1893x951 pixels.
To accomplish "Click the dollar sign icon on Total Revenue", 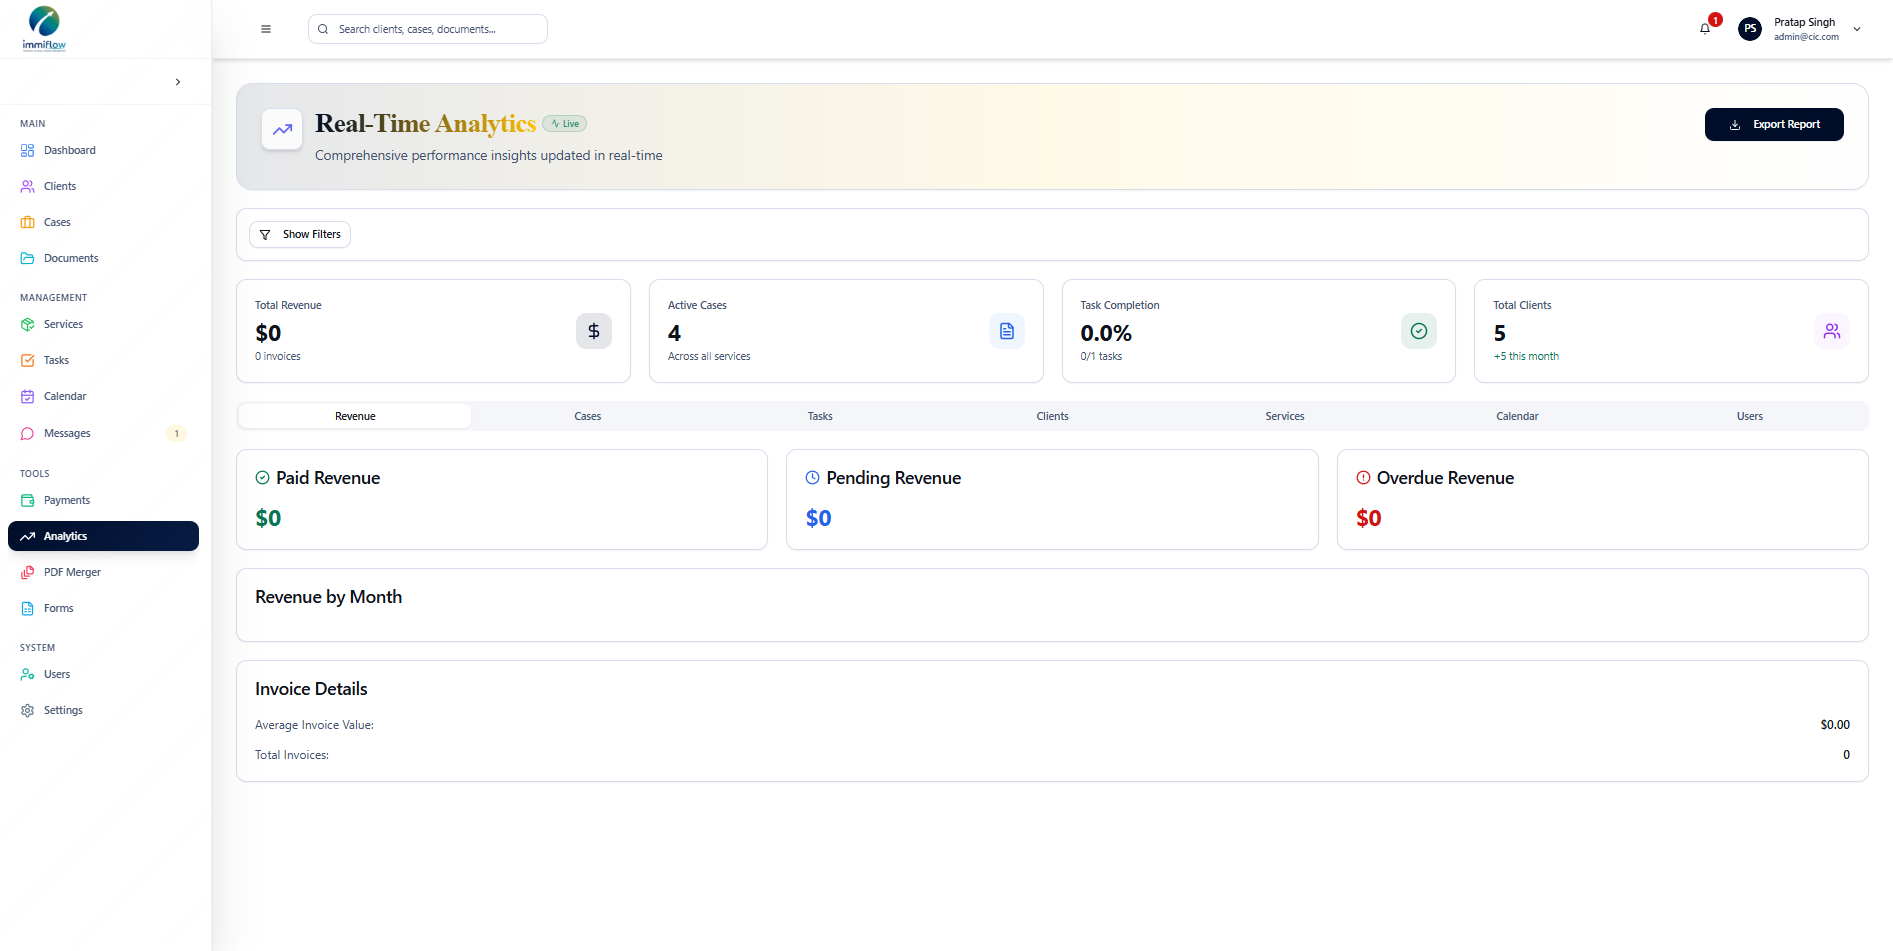I will 594,331.
